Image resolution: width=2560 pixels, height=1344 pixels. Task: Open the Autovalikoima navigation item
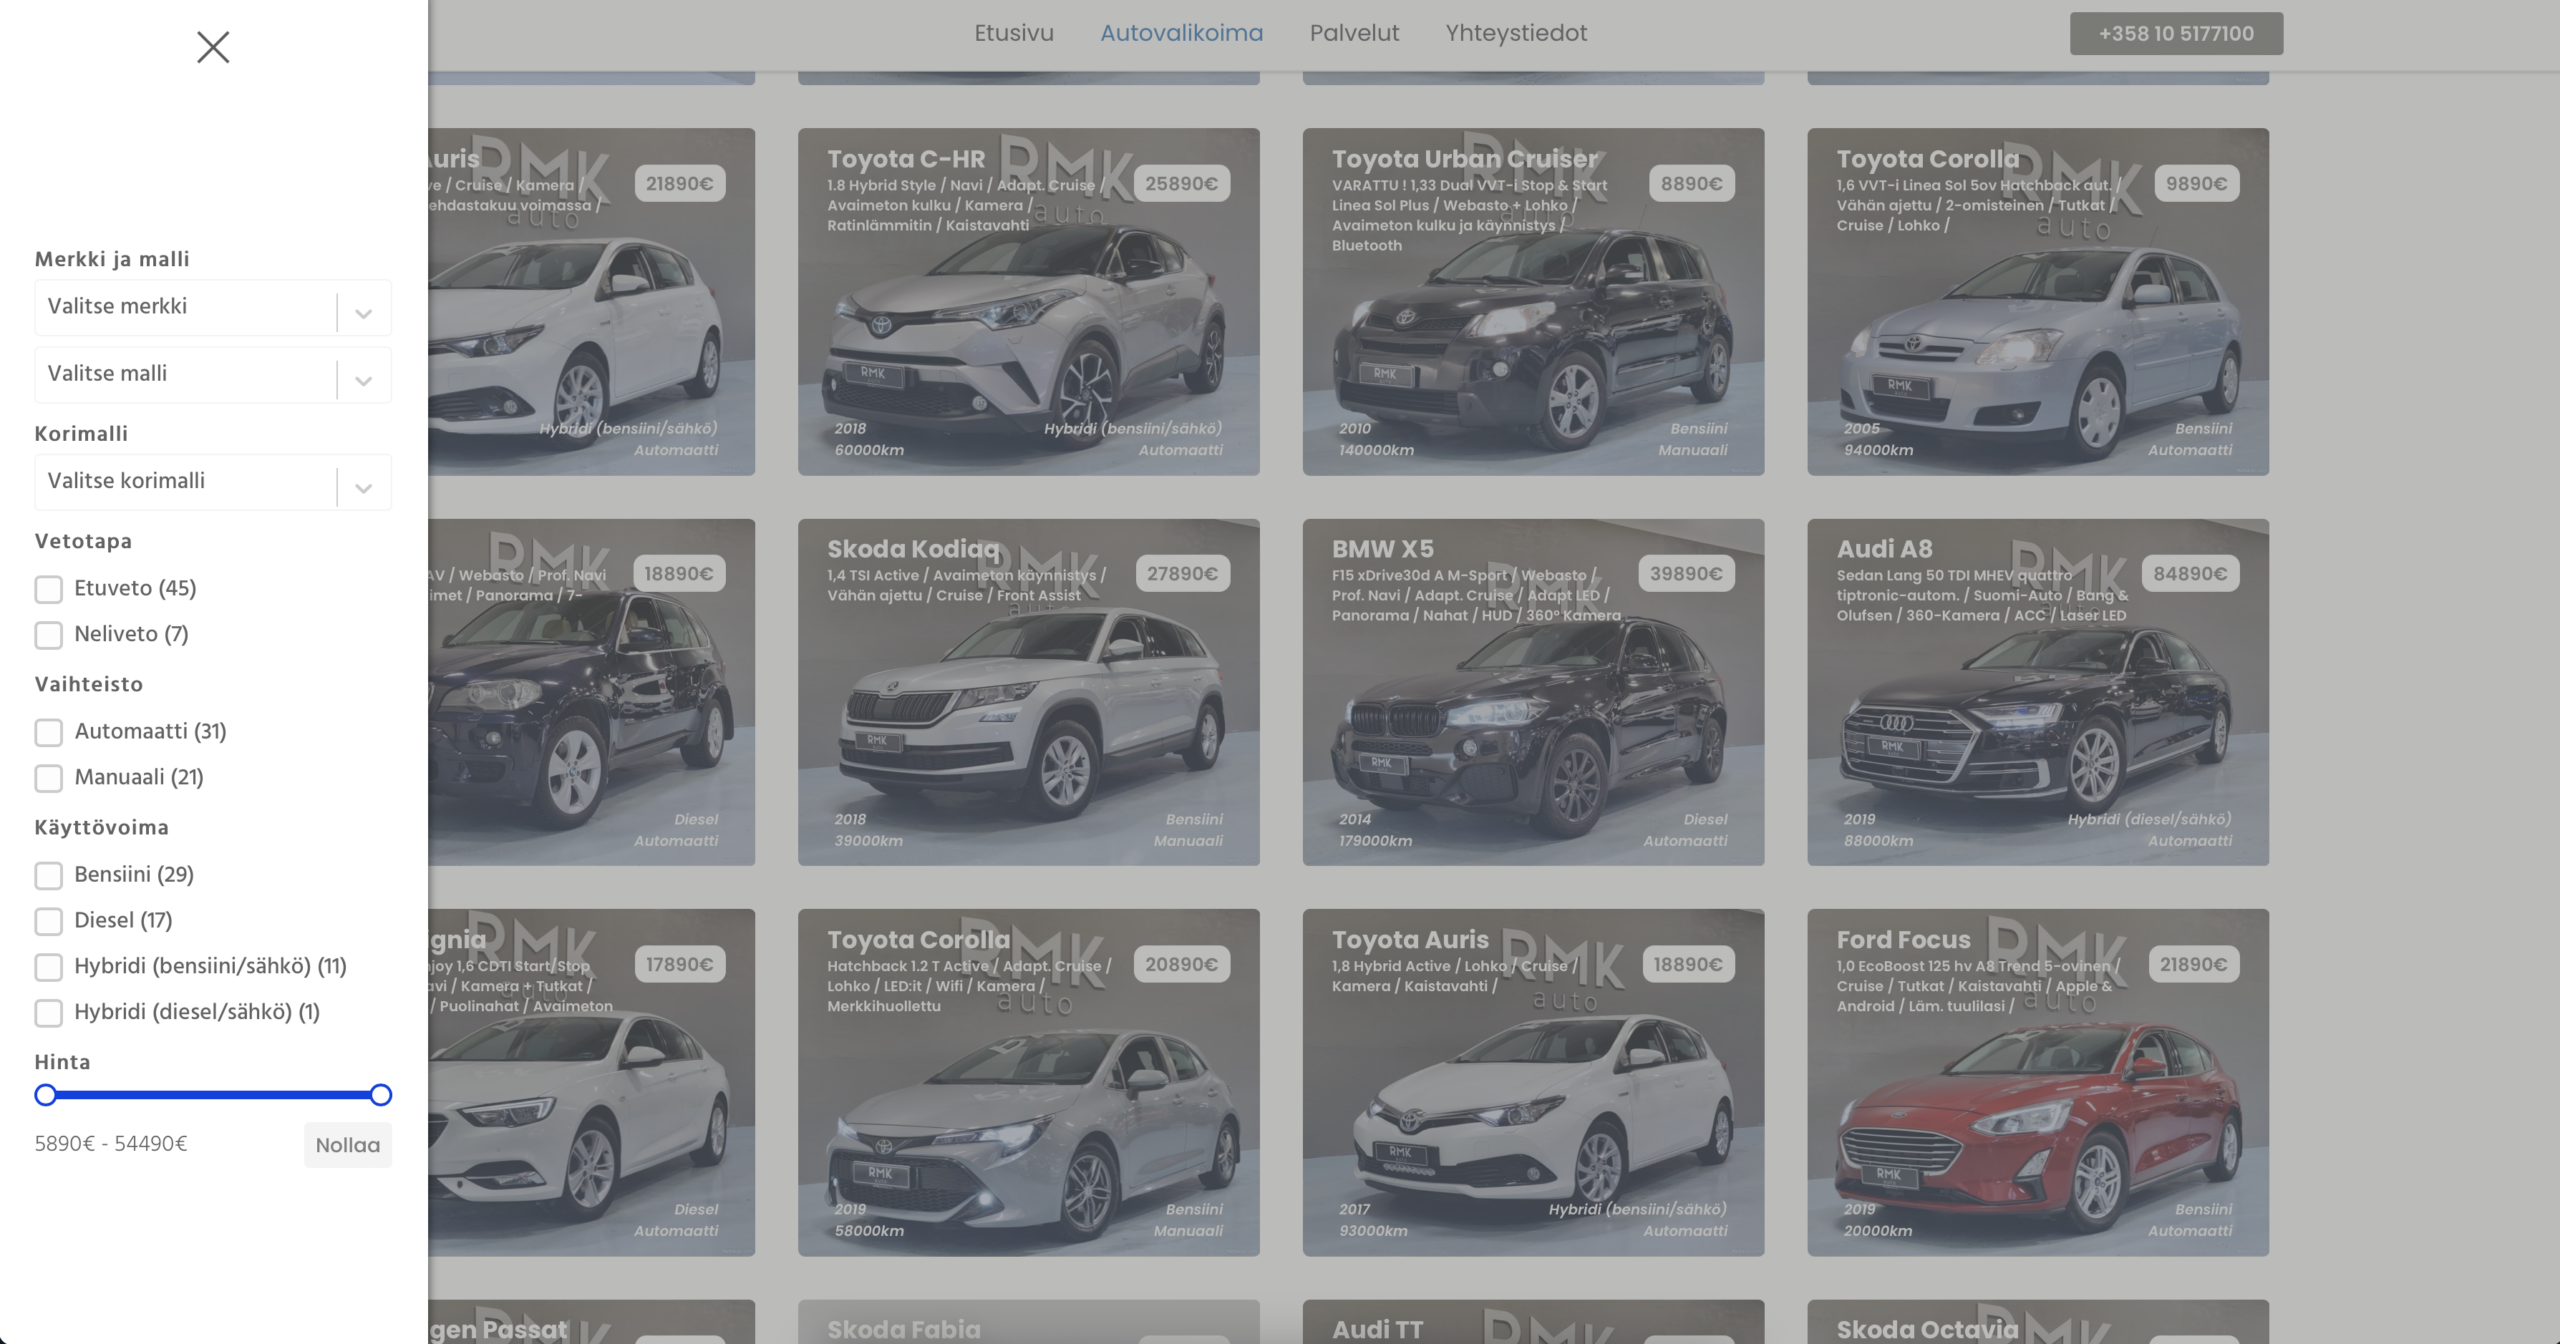point(1182,33)
